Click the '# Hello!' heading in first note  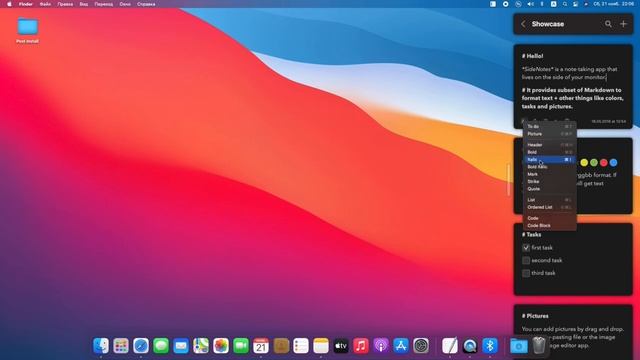pyautogui.click(x=532, y=56)
